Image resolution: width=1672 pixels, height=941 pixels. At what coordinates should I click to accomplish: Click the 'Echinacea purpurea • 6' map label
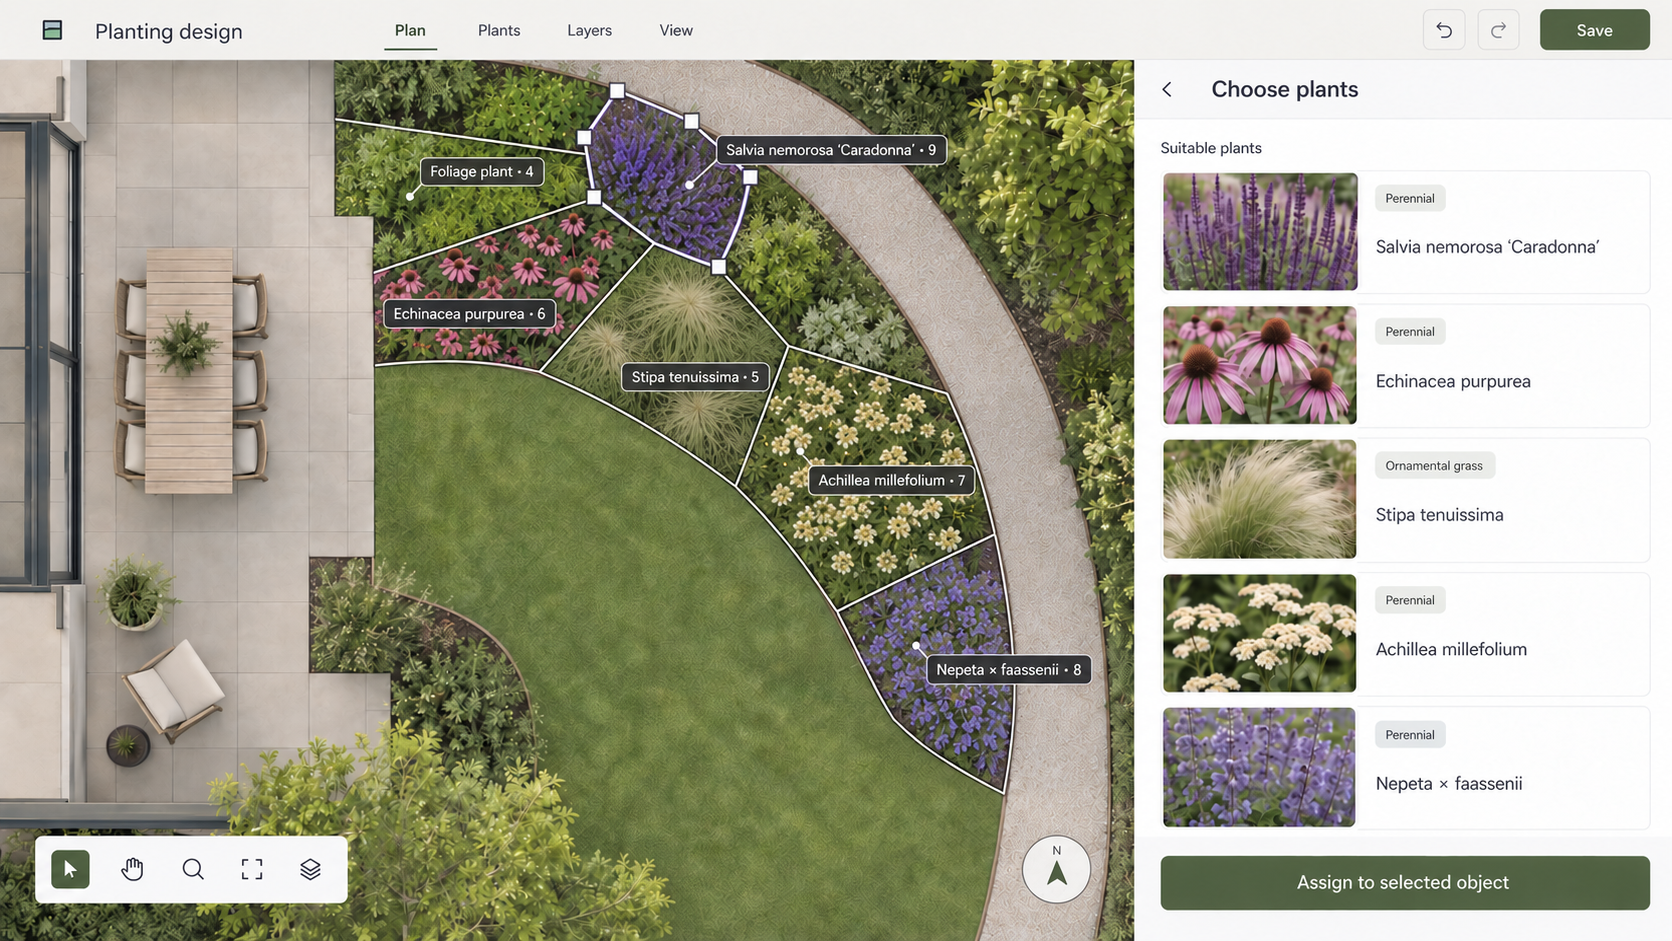point(469,314)
